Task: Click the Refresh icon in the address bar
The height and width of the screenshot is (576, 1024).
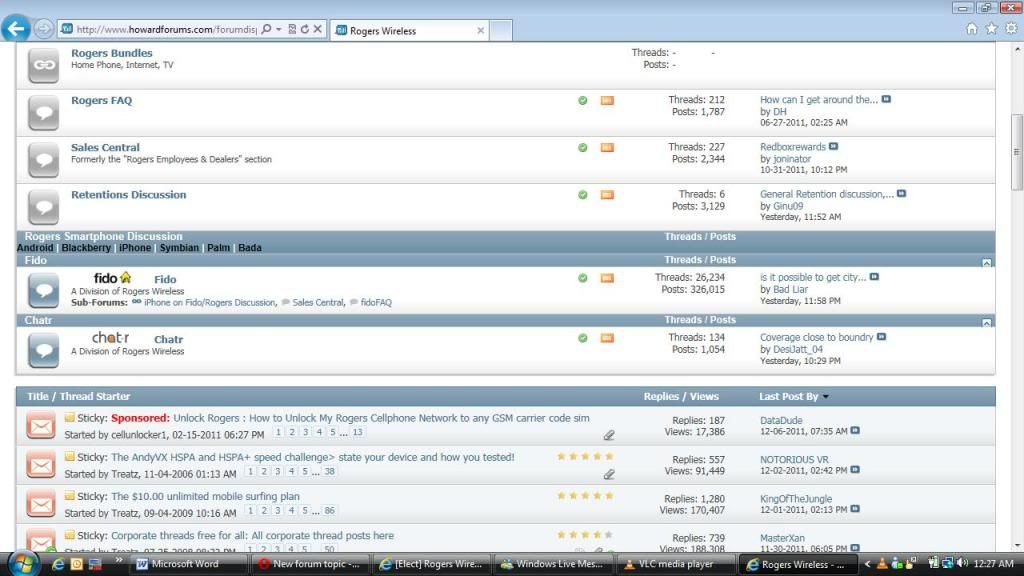Action: pyautogui.click(x=304, y=29)
